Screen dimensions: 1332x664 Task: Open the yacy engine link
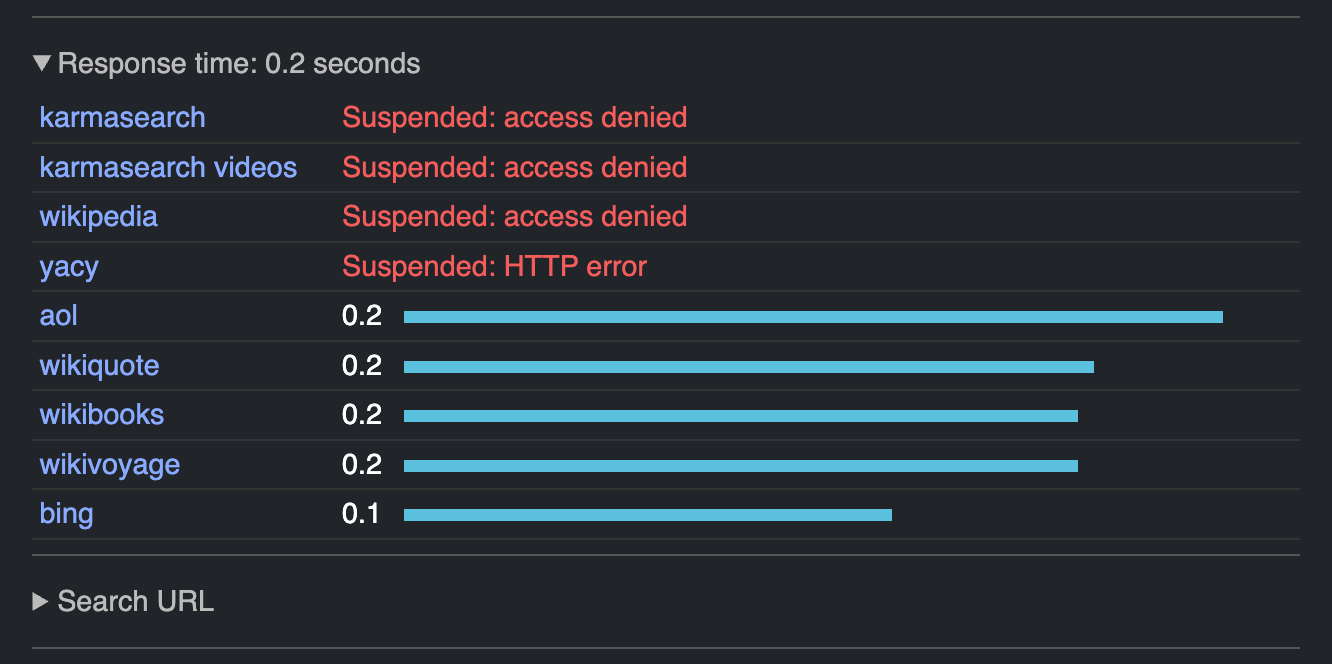point(69,266)
